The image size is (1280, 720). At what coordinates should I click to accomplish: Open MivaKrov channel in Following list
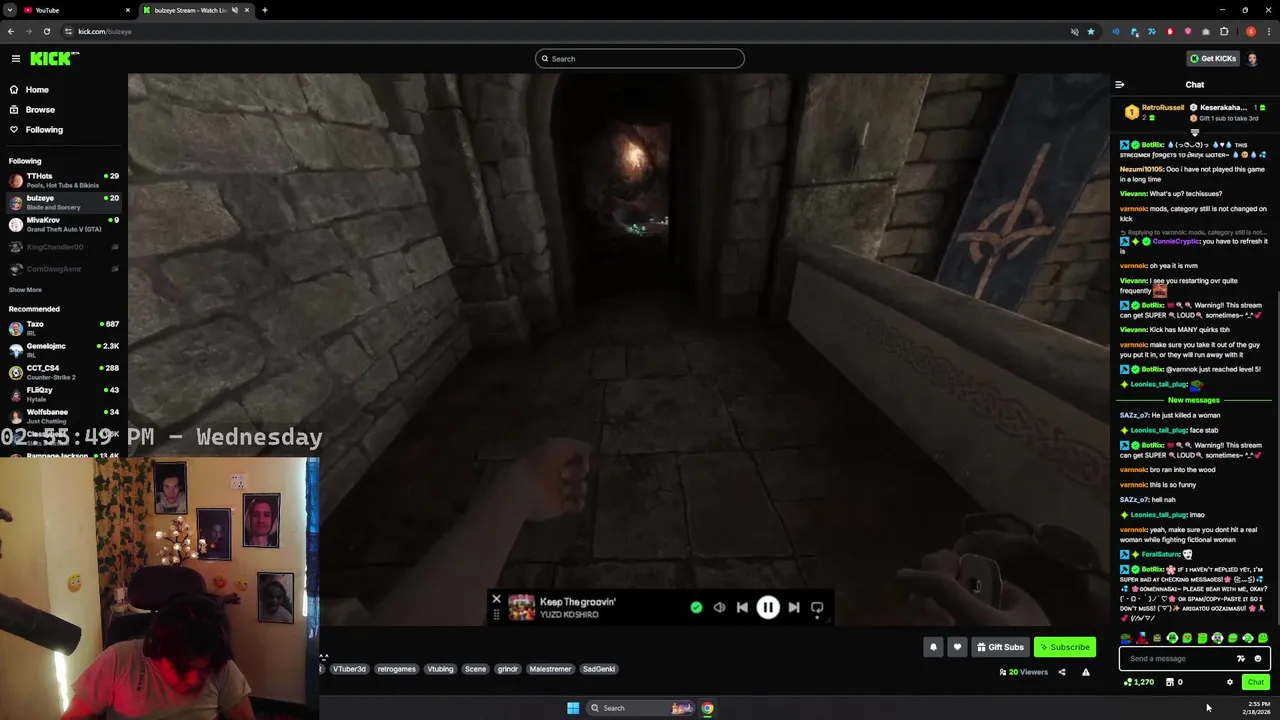tap(63, 224)
